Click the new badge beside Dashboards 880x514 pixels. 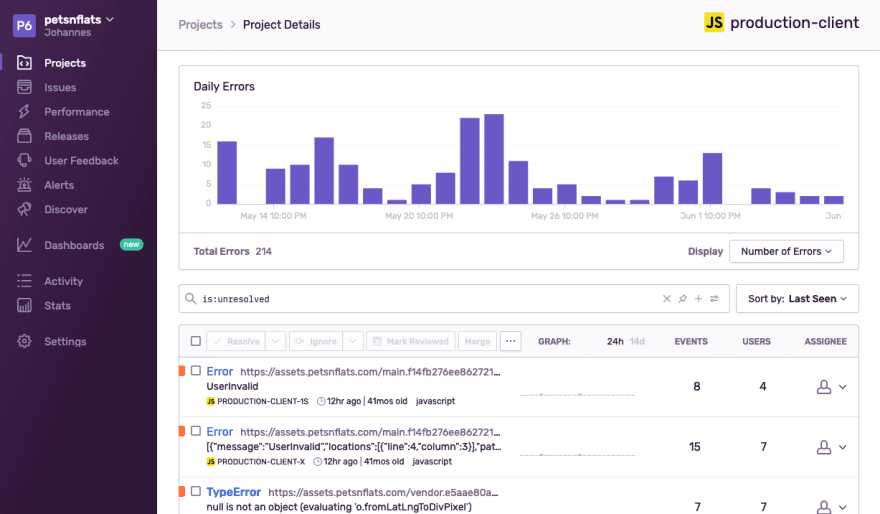[x=131, y=245]
